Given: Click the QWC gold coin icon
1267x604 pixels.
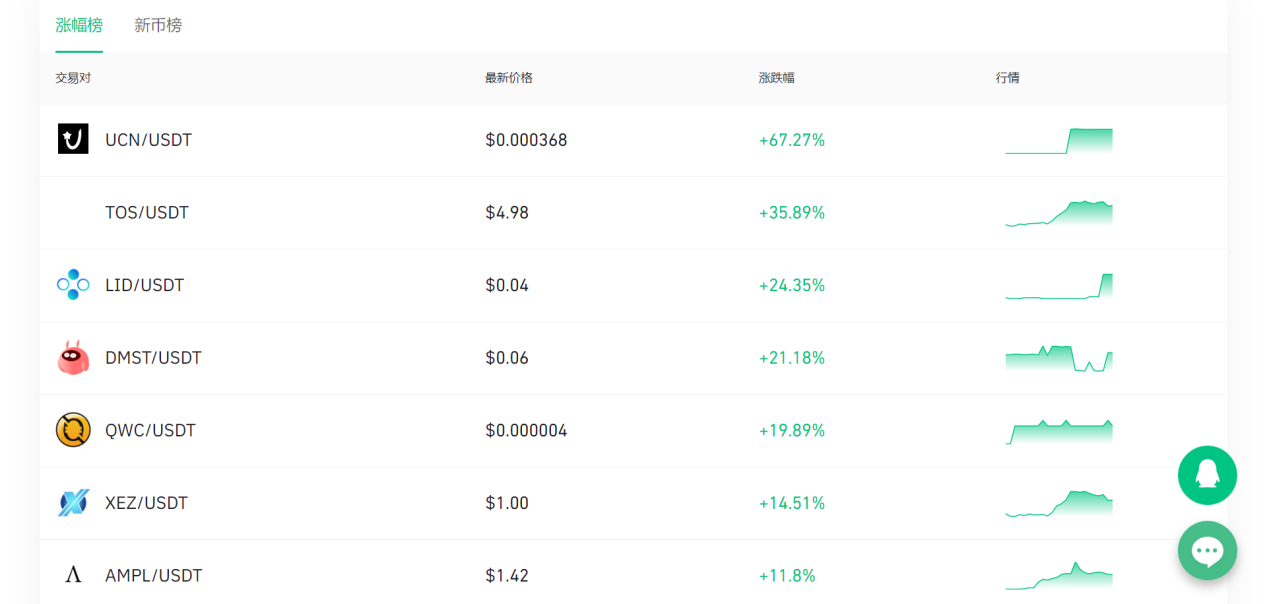Looking at the screenshot, I should 73,430.
